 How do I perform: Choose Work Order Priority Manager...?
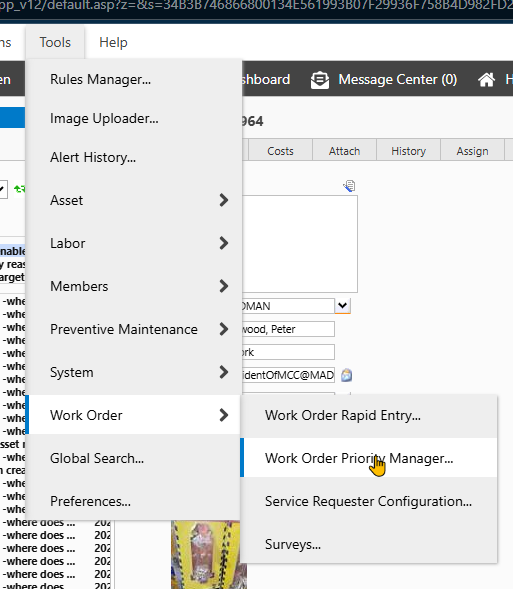tap(369, 458)
